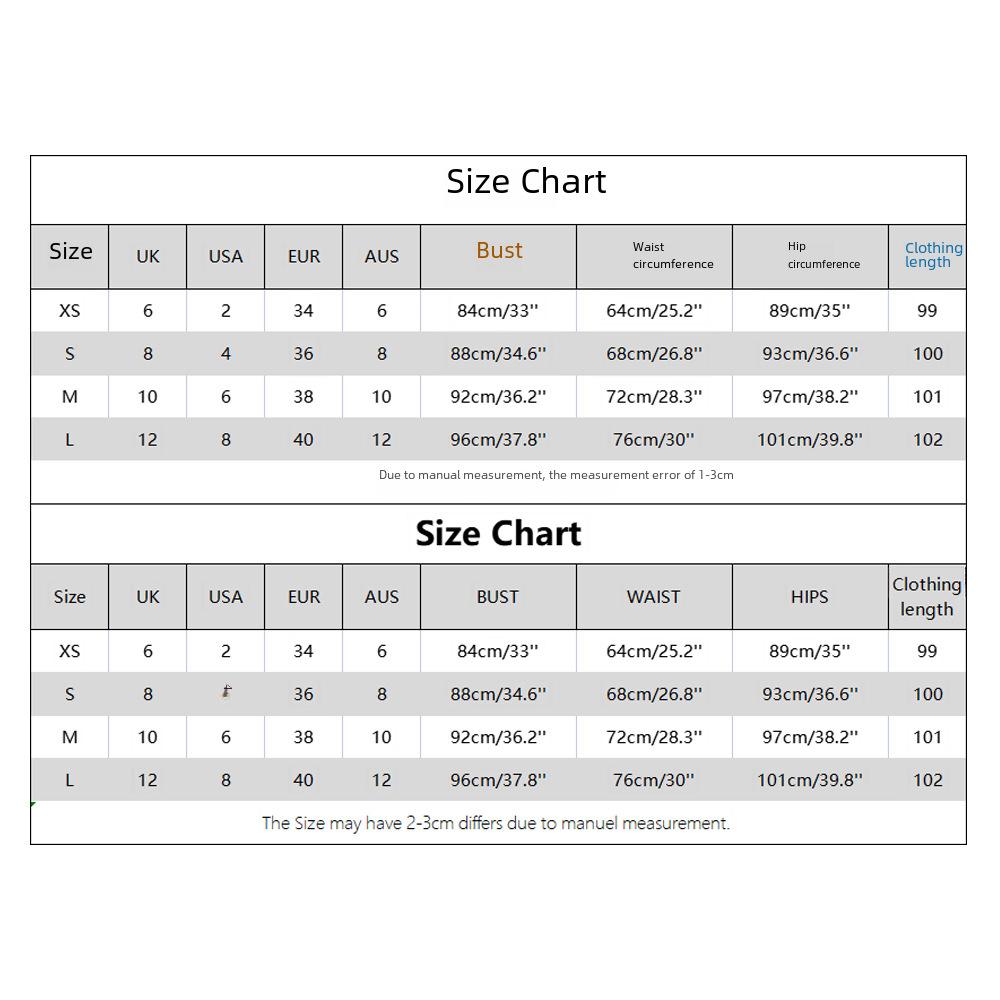Select 84cm/33'' bust cell in upper chart

498,311
